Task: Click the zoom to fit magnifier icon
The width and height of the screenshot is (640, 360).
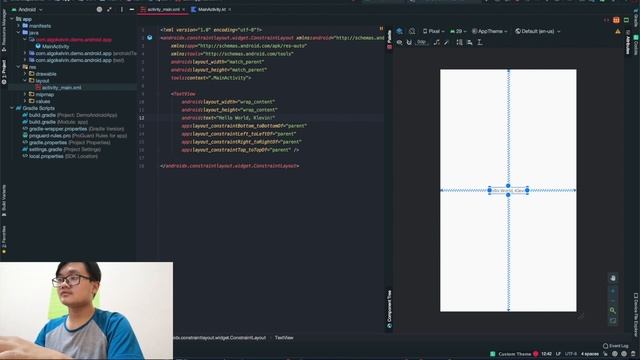Action: 613,311
